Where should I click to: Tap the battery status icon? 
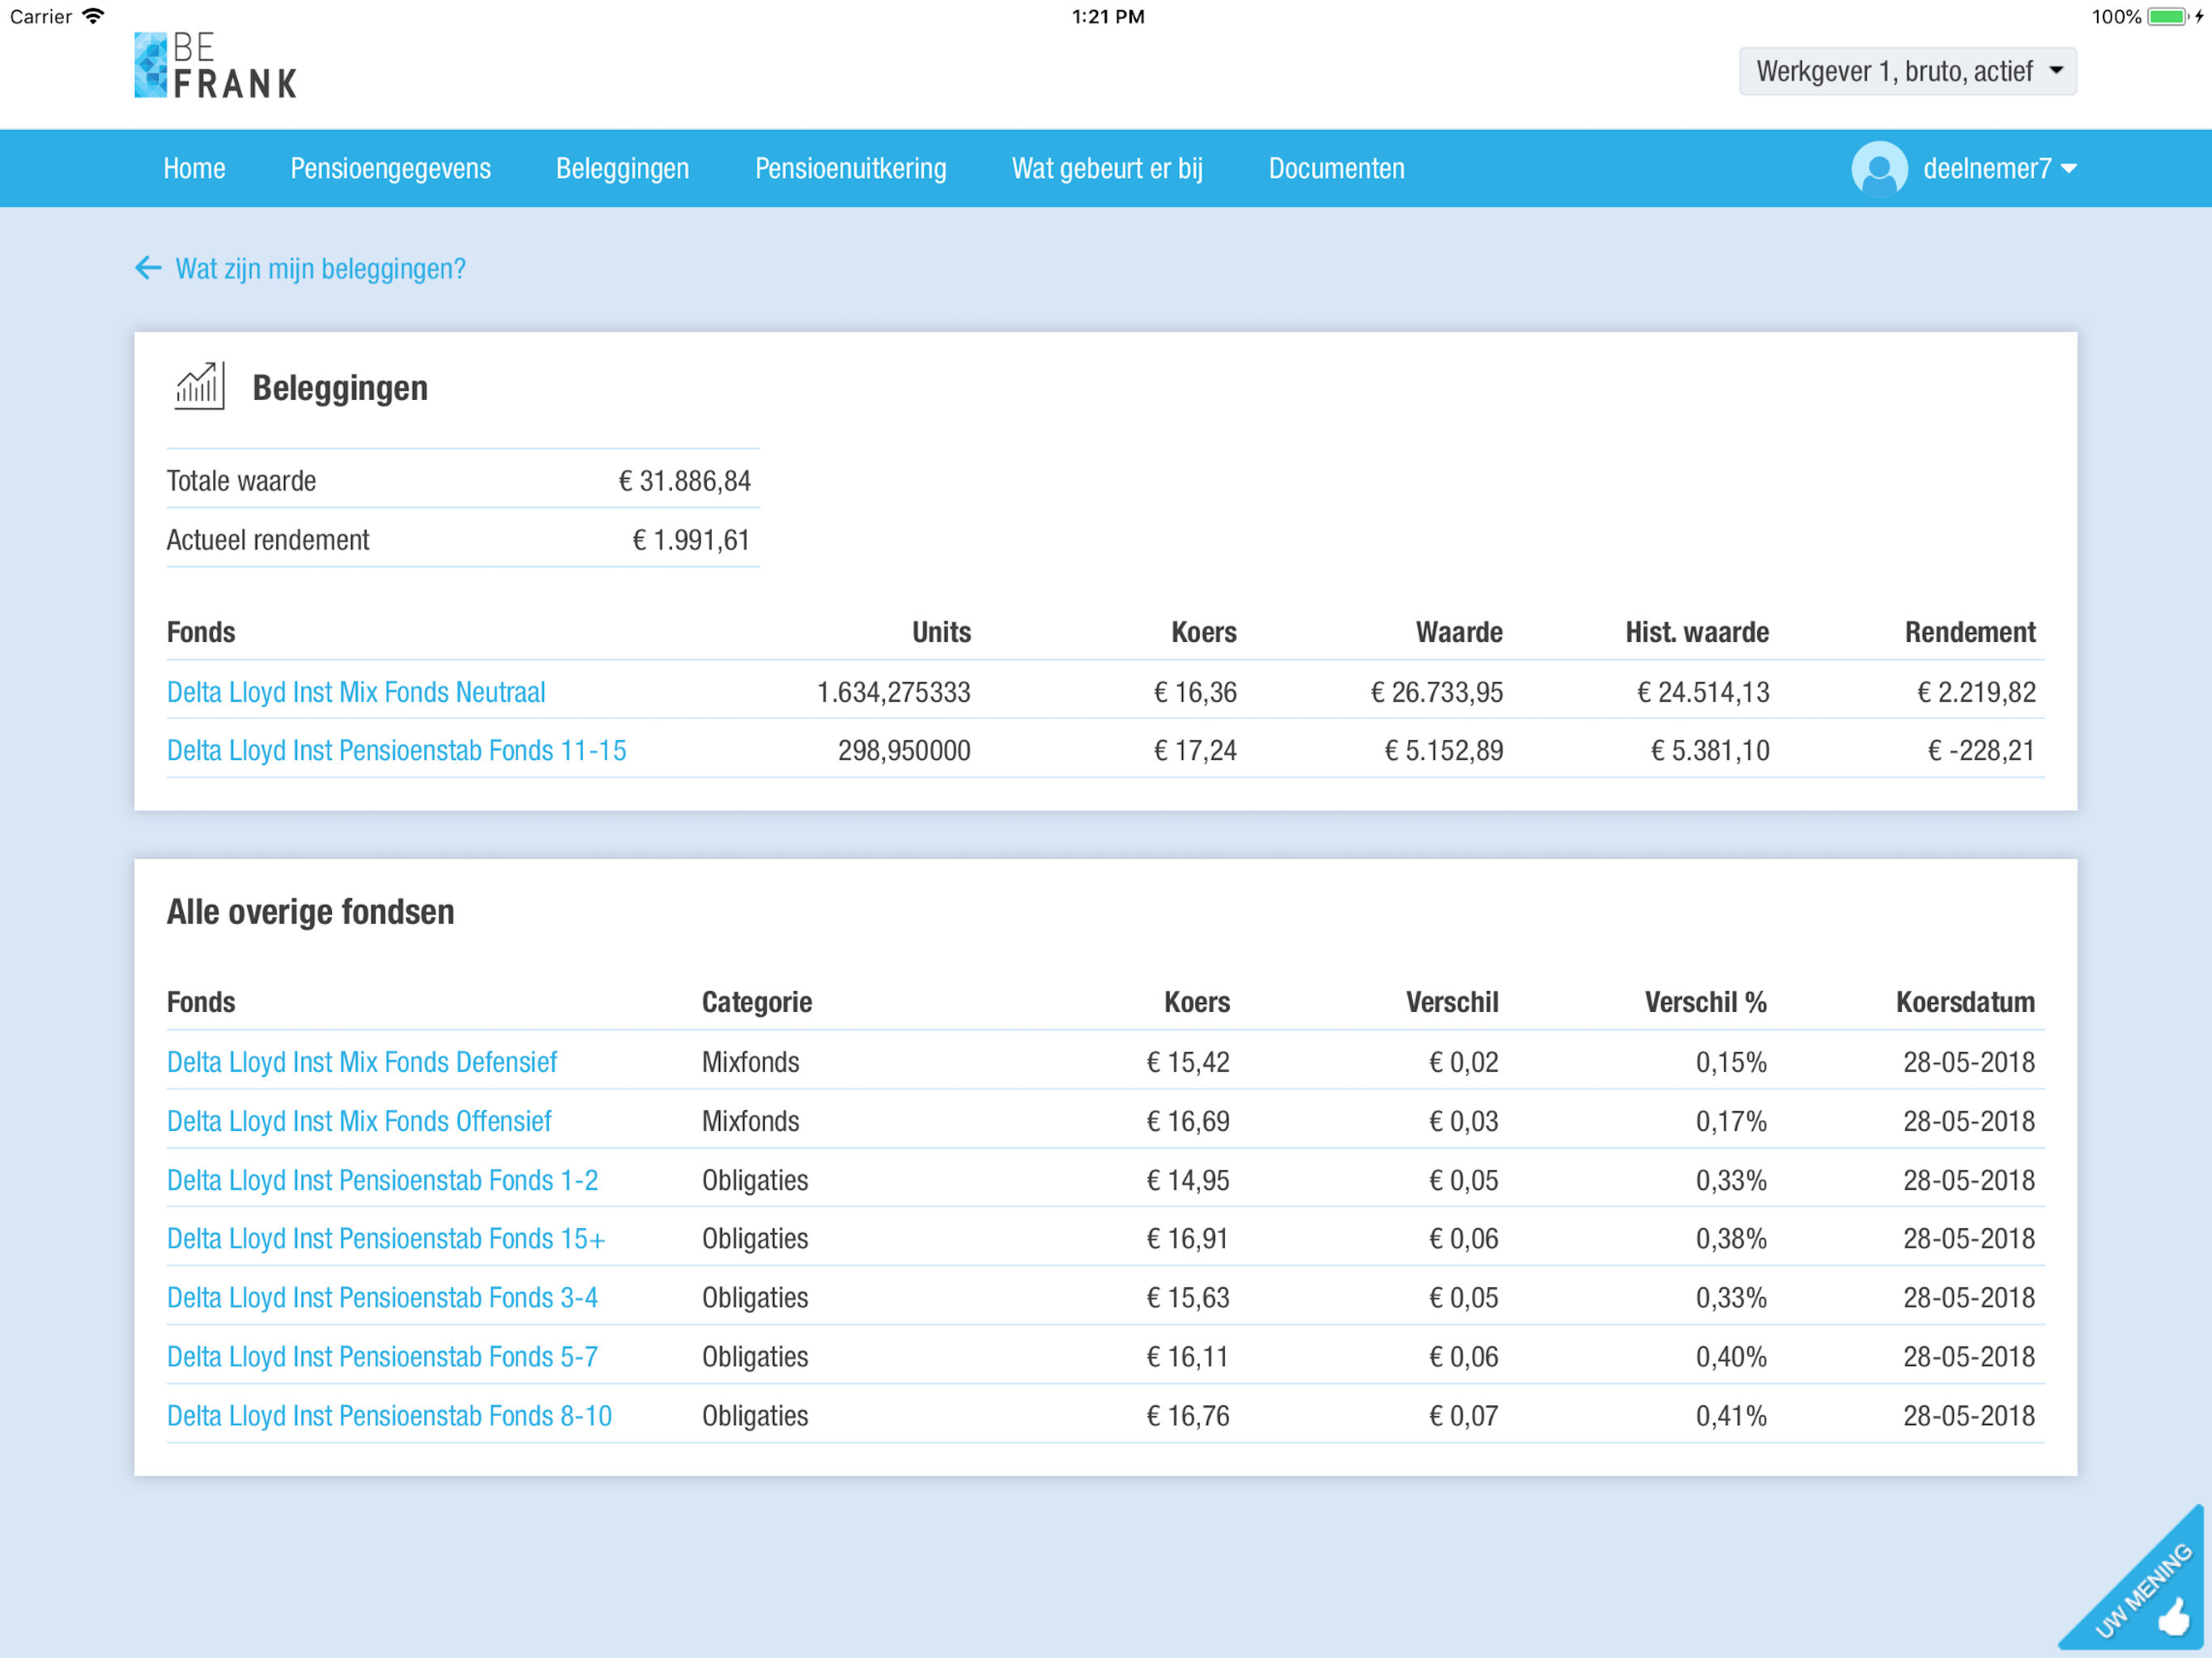click(2168, 16)
